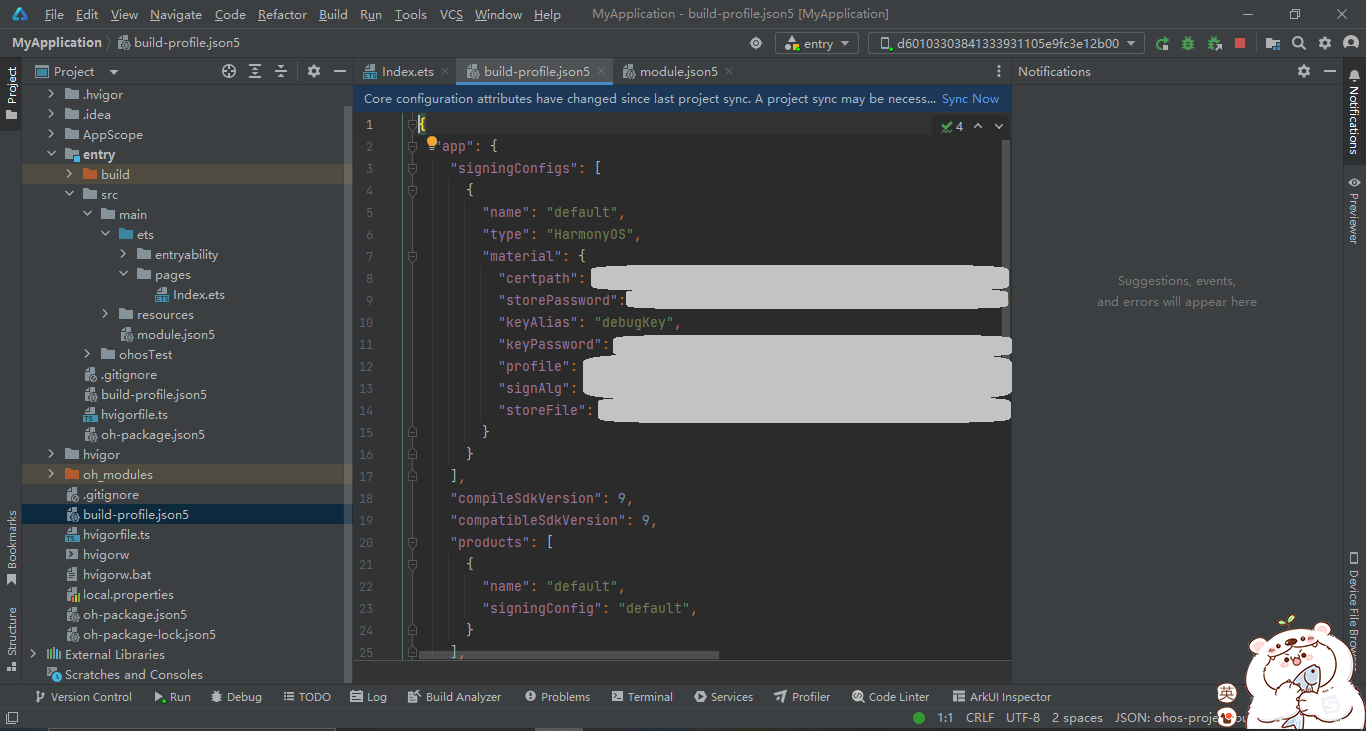Stop the running process red square
Image resolution: width=1366 pixels, height=731 pixels.
click(1240, 43)
